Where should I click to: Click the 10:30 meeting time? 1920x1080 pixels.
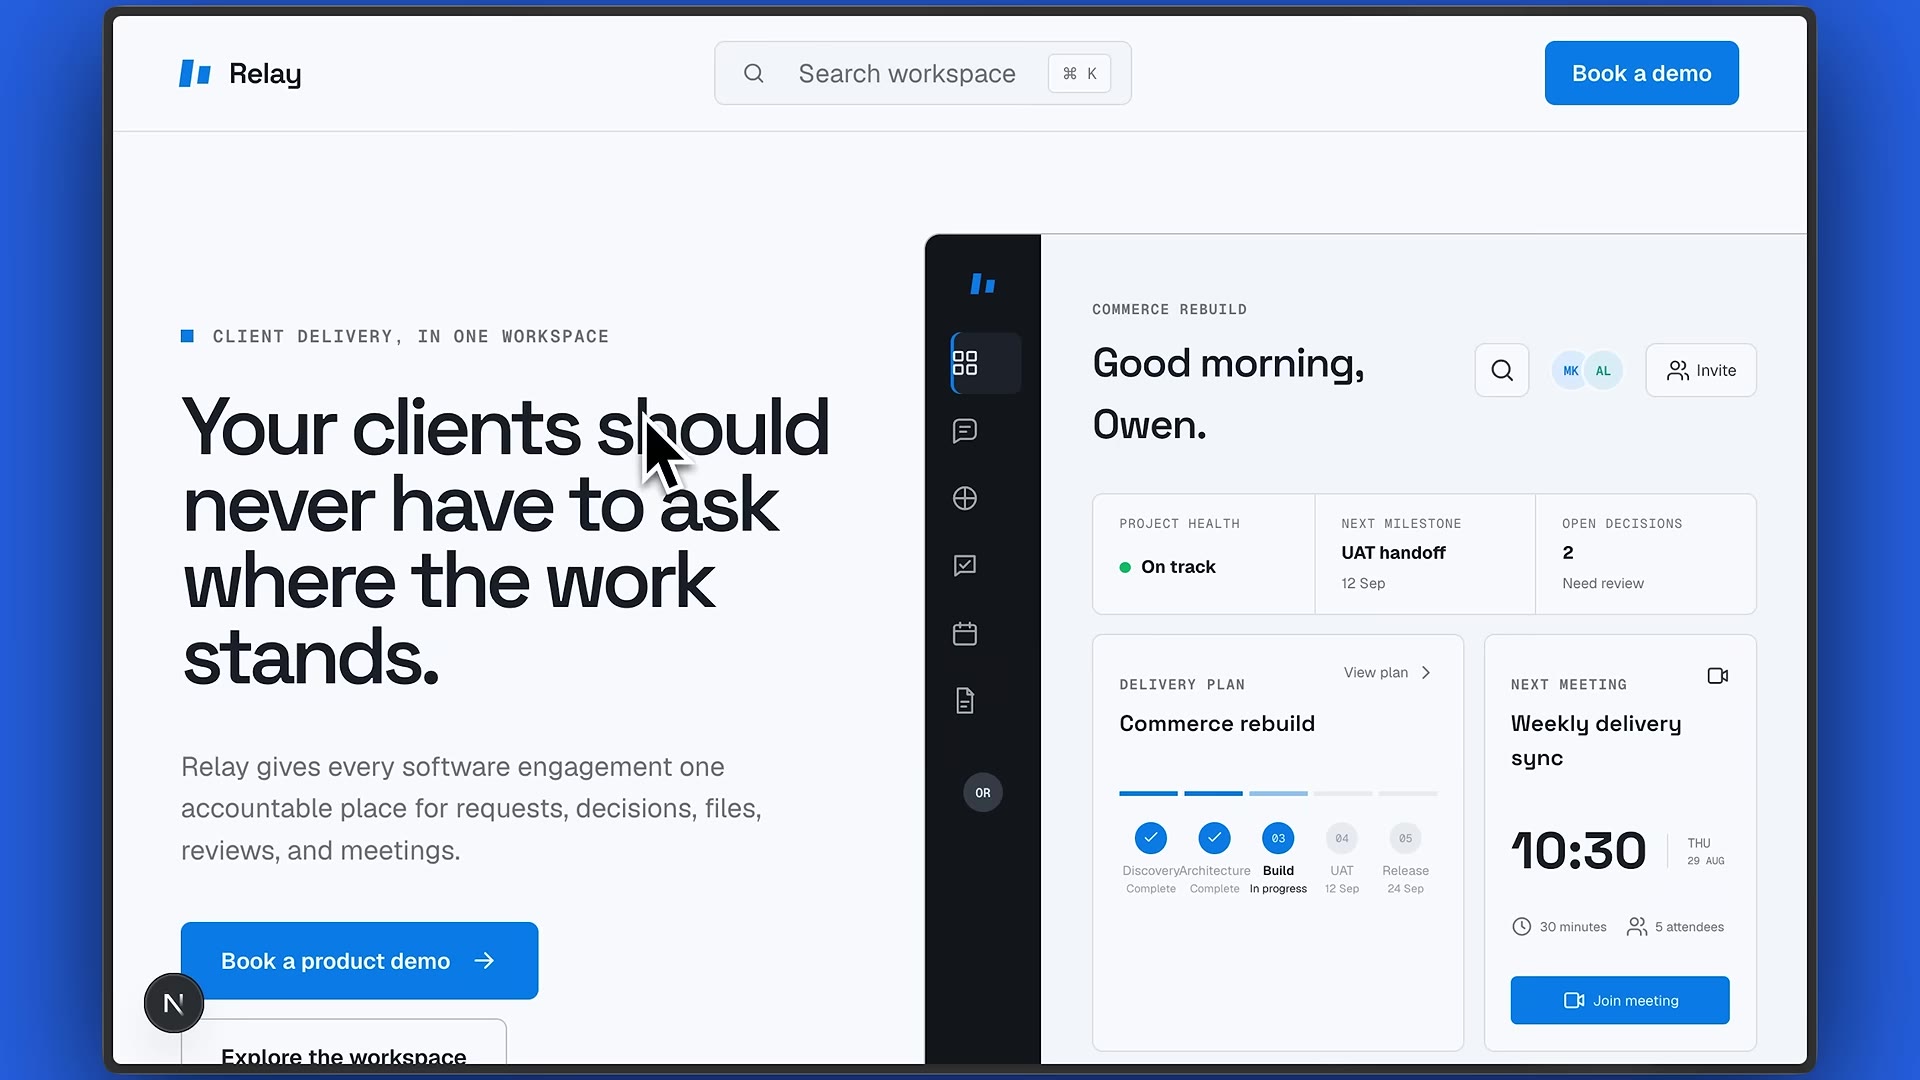[1579, 851]
